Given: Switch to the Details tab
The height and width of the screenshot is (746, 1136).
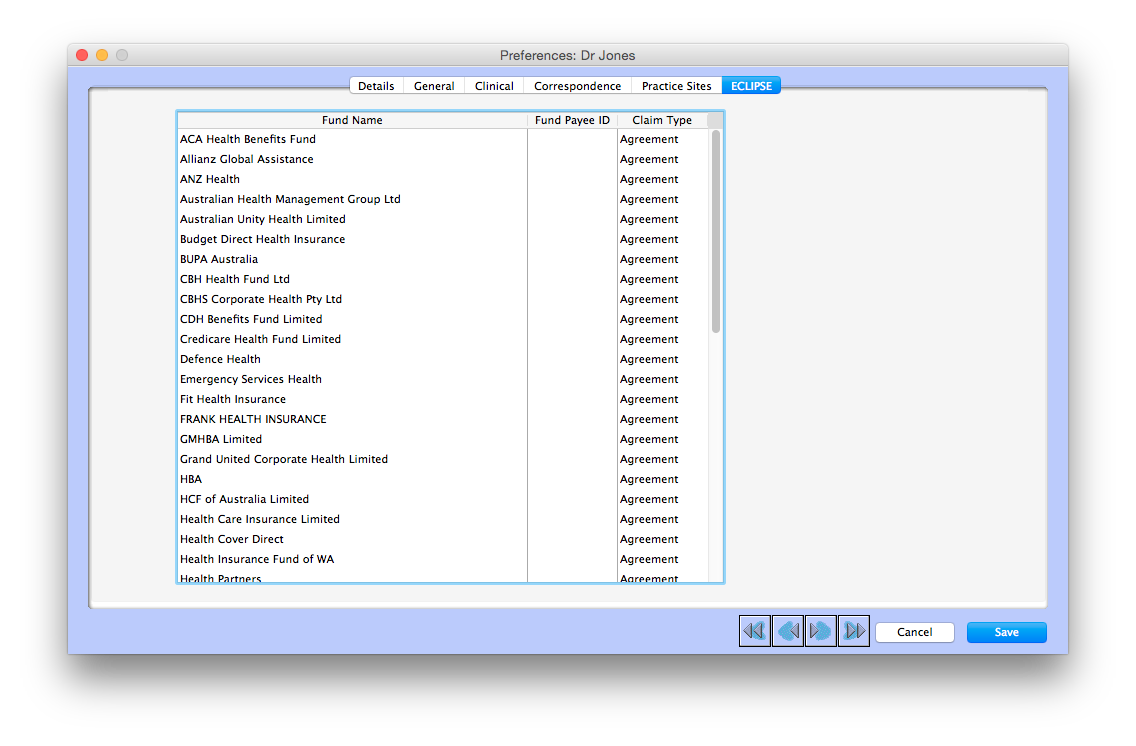Looking at the screenshot, I should 376,85.
